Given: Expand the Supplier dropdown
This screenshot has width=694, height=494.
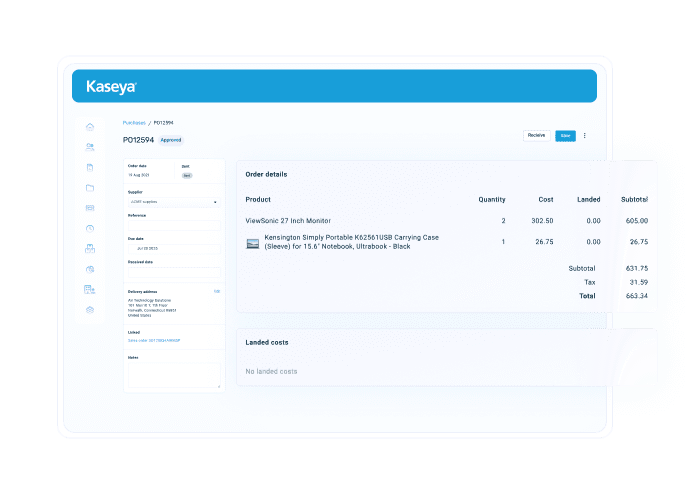Looking at the screenshot, I should [x=173, y=201].
